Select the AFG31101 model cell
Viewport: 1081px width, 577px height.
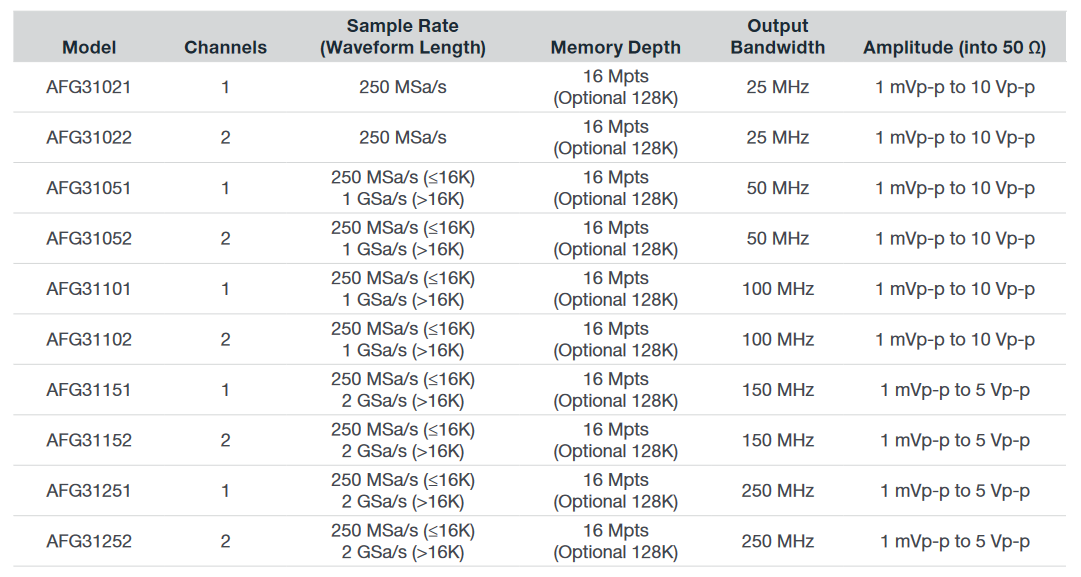[x=89, y=289]
